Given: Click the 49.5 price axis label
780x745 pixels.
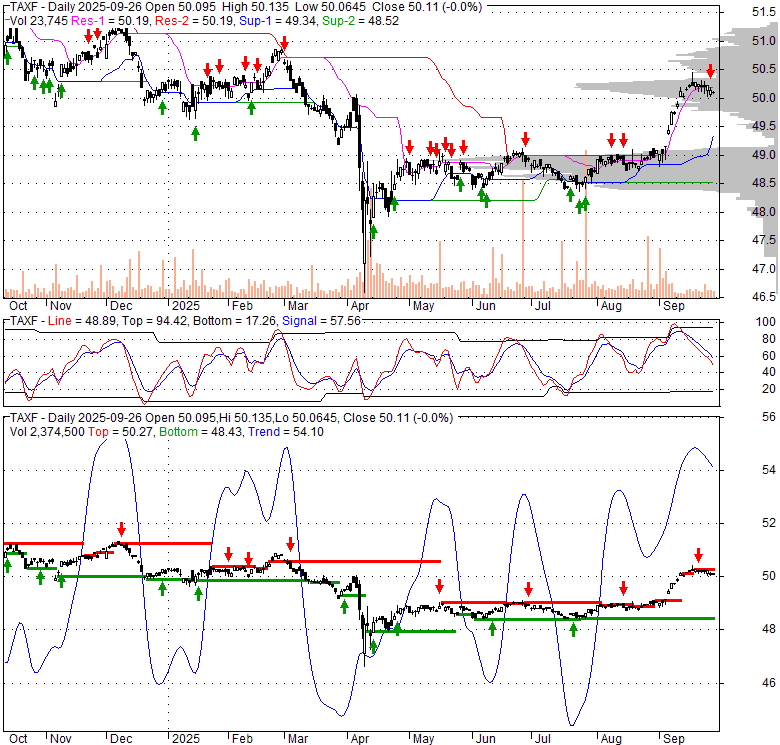Looking at the screenshot, I should point(764,126).
